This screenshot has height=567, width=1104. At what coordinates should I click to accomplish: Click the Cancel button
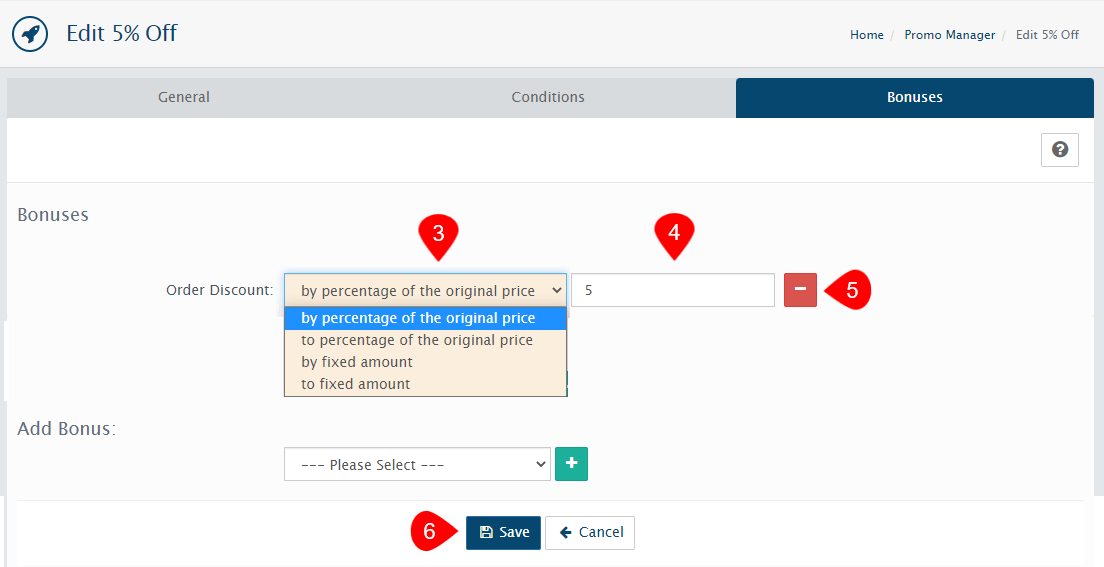(x=590, y=532)
